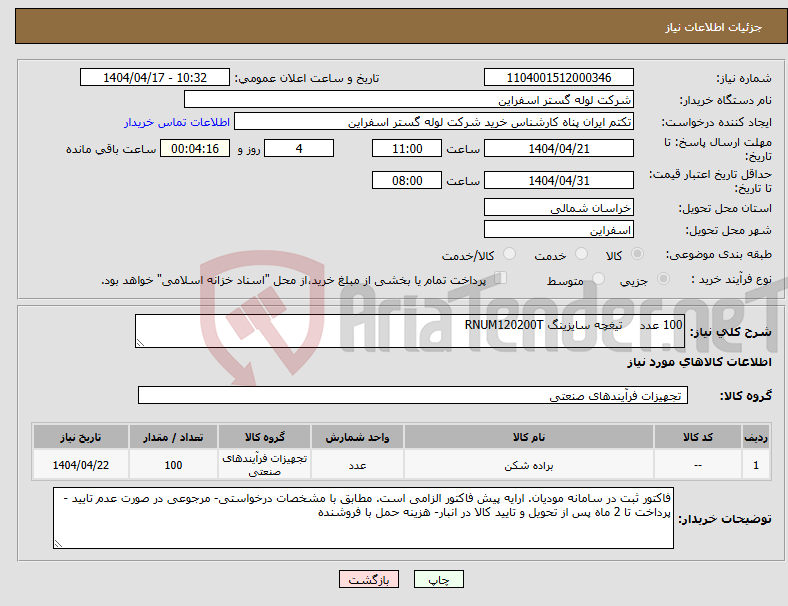The image size is (788, 606).
Task: Click the buyer notes textarea توضیحات خریدار
Action: tap(363, 518)
